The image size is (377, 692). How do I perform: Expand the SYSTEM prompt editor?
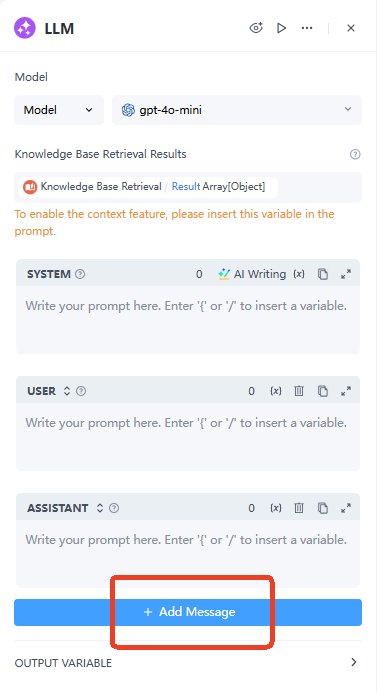[346, 274]
